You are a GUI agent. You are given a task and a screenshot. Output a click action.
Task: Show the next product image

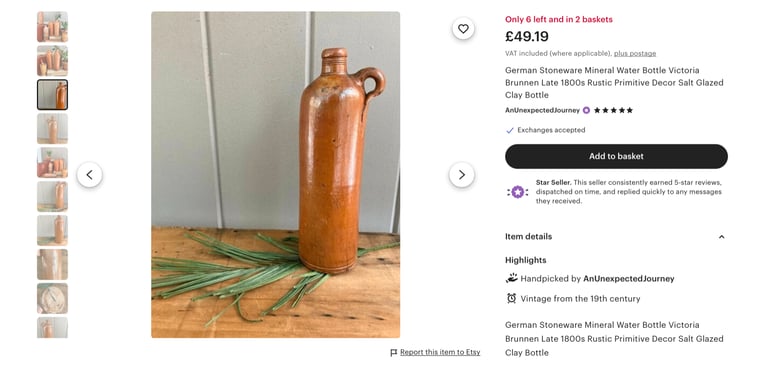[x=461, y=174]
